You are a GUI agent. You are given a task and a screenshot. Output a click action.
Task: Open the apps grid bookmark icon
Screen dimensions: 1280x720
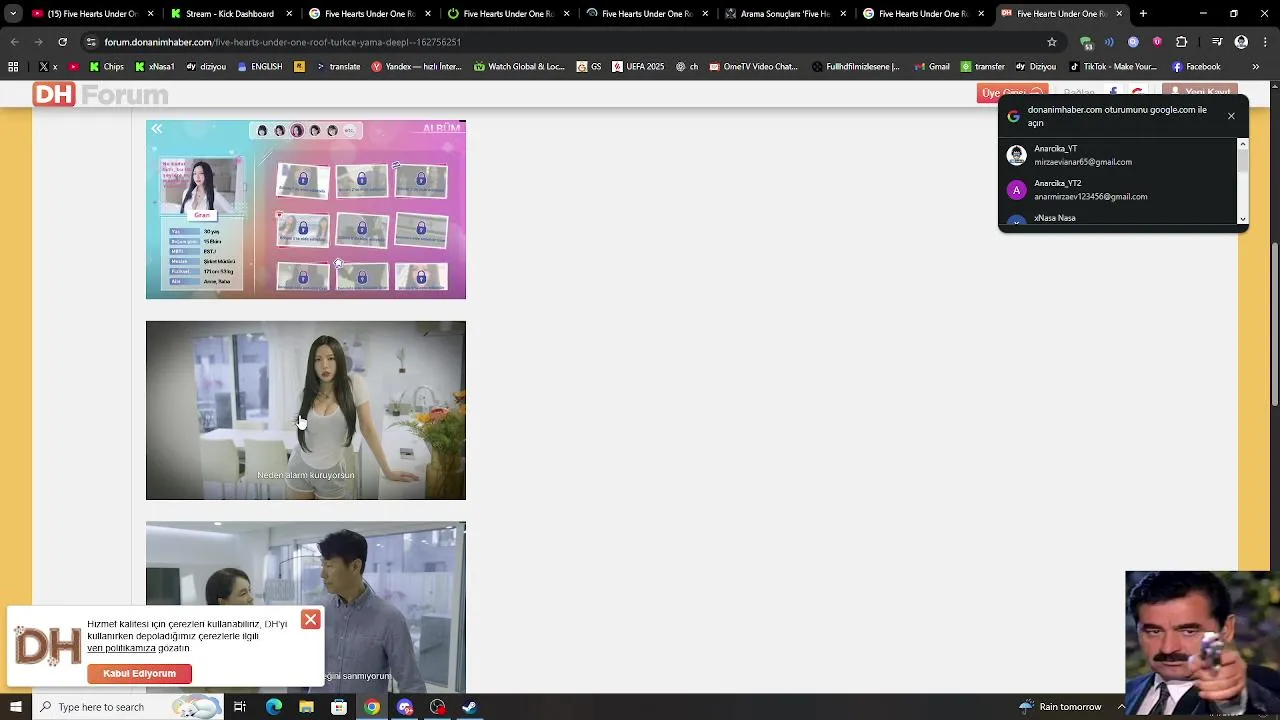click(x=13, y=67)
